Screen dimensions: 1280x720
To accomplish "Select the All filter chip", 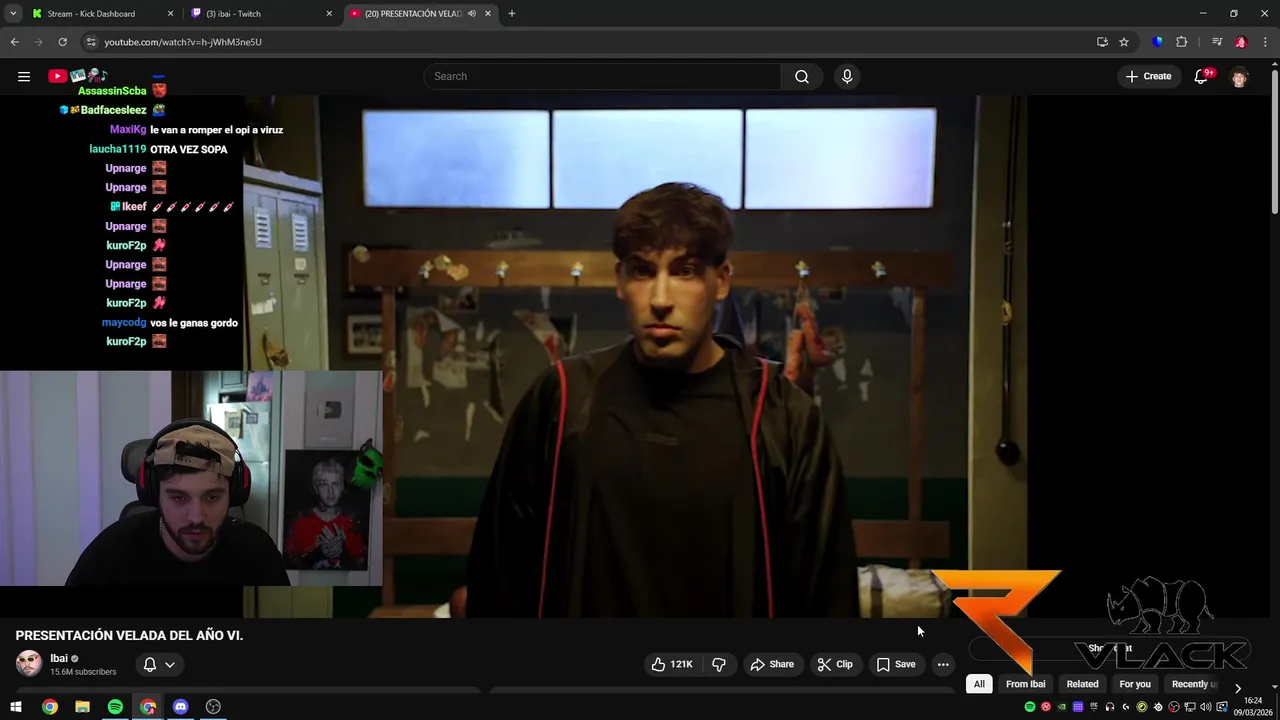I will point(979,684).
